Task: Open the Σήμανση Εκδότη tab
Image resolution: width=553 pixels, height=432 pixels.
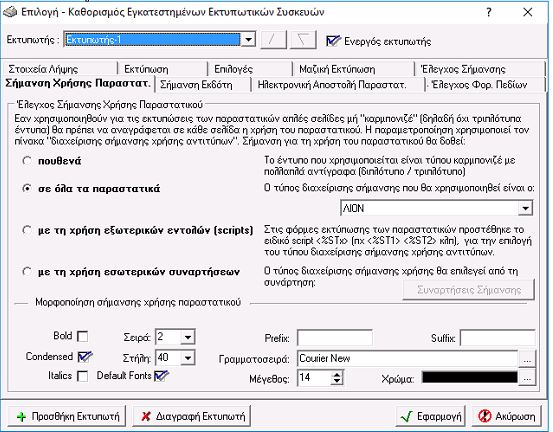Action: pos(196,85)
